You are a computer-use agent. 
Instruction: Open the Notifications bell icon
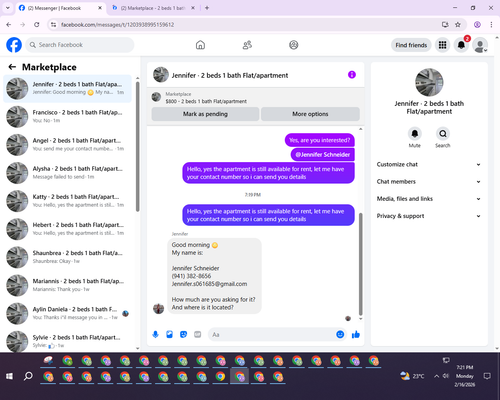461,45
